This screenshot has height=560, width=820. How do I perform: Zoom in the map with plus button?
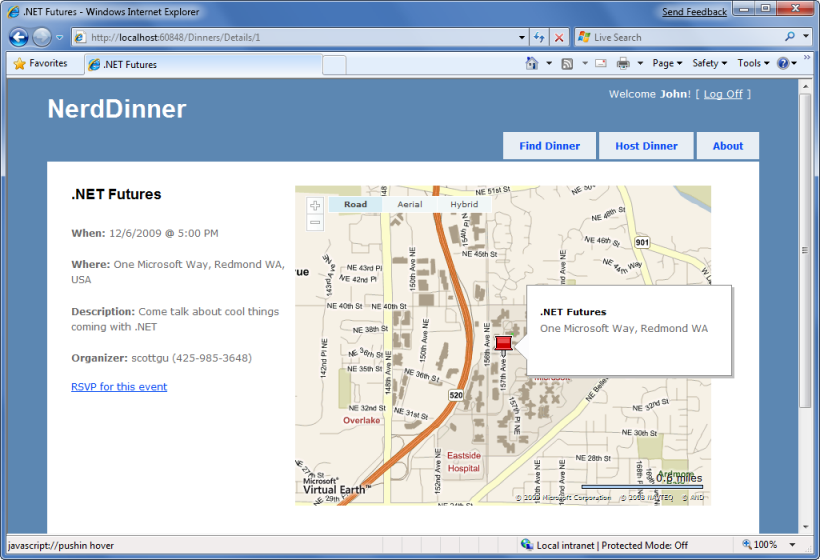tap(315, 205)
